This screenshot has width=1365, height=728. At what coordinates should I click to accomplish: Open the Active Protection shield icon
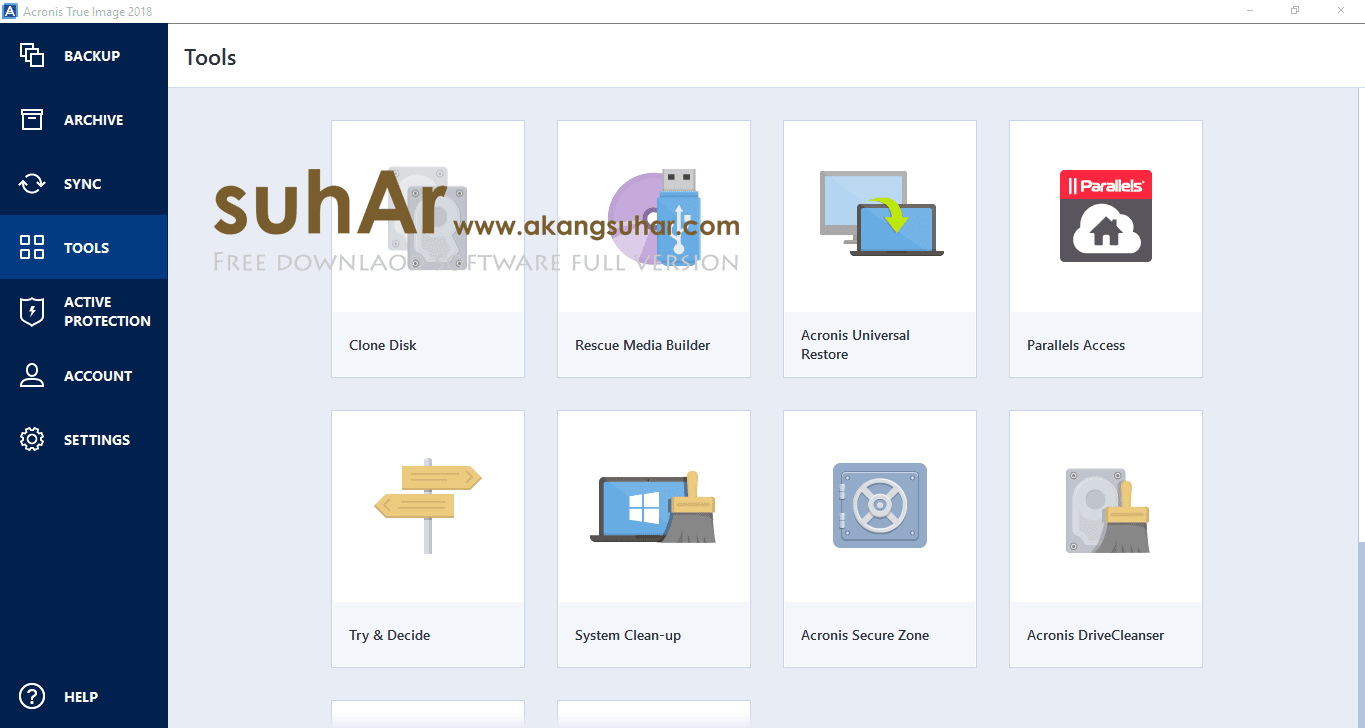click(x=32, y=311)
